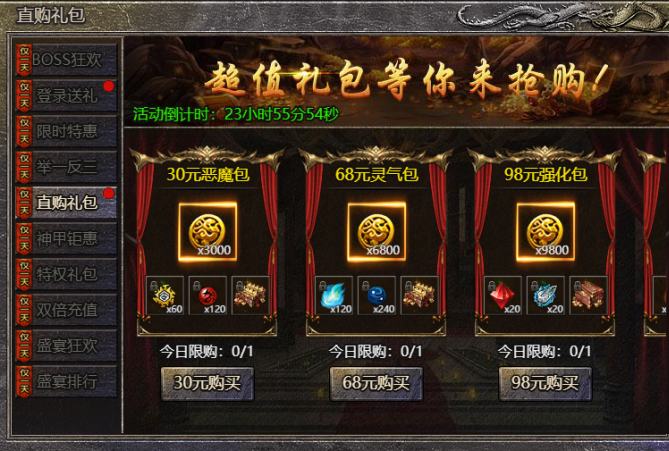Switch to the 神甲钜惠 tab

(x=66, y=239)
